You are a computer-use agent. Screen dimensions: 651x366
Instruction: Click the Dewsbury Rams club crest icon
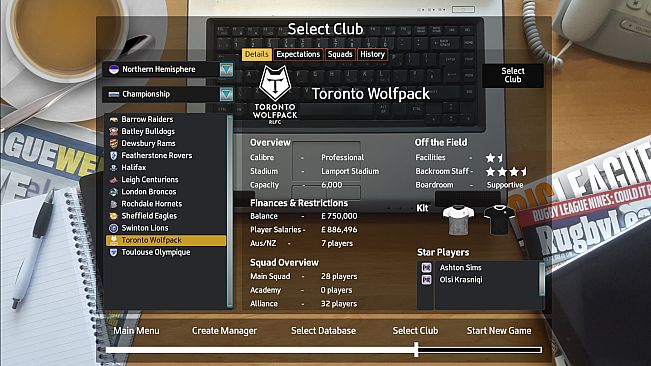113,144
